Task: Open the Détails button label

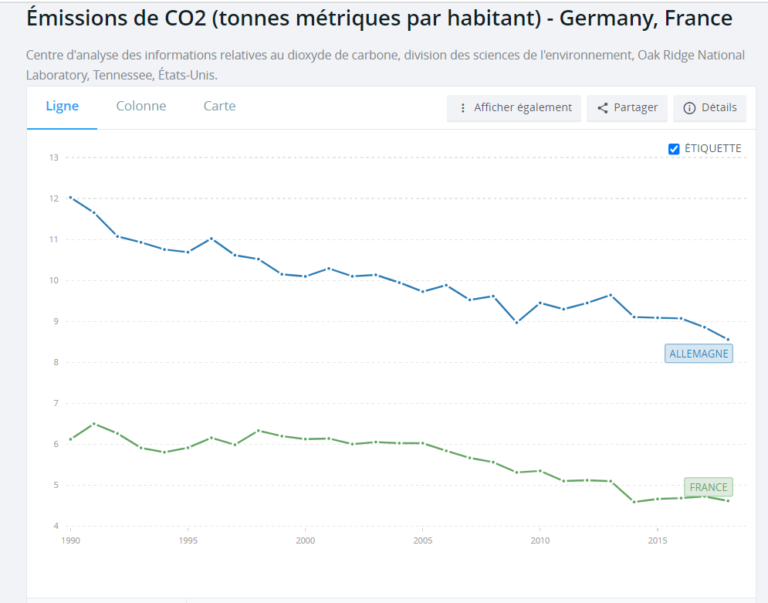Action: [x=718, y=108]
